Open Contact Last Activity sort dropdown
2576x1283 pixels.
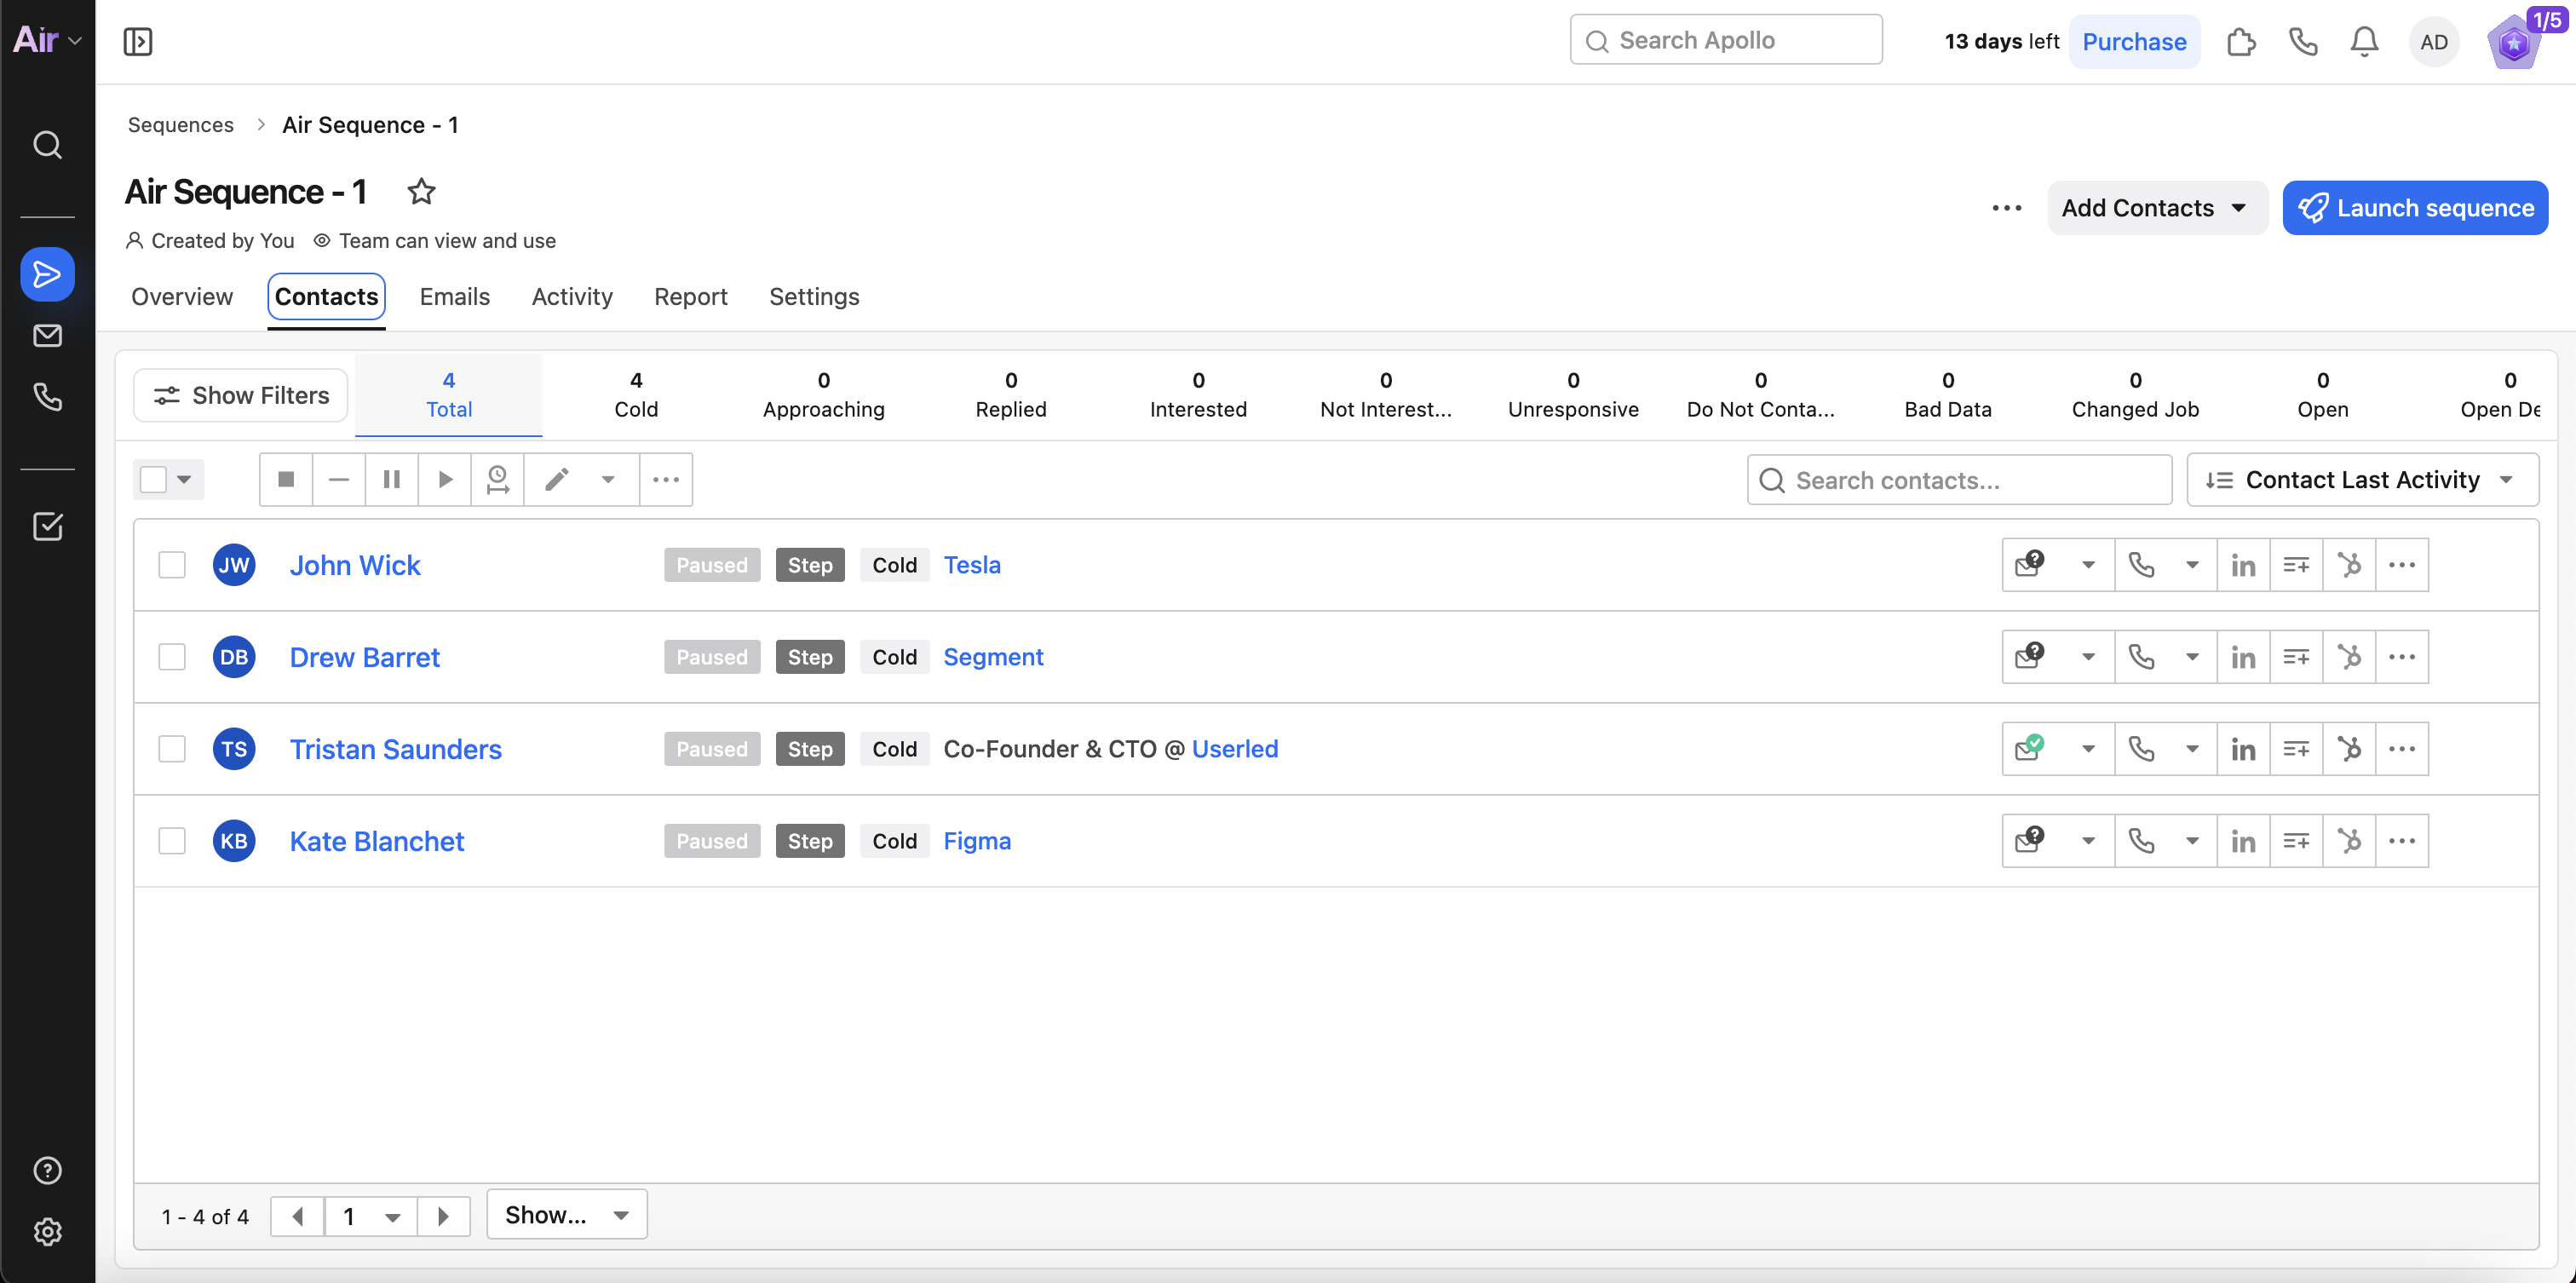pyautogui.click(x=2361, y=480)
